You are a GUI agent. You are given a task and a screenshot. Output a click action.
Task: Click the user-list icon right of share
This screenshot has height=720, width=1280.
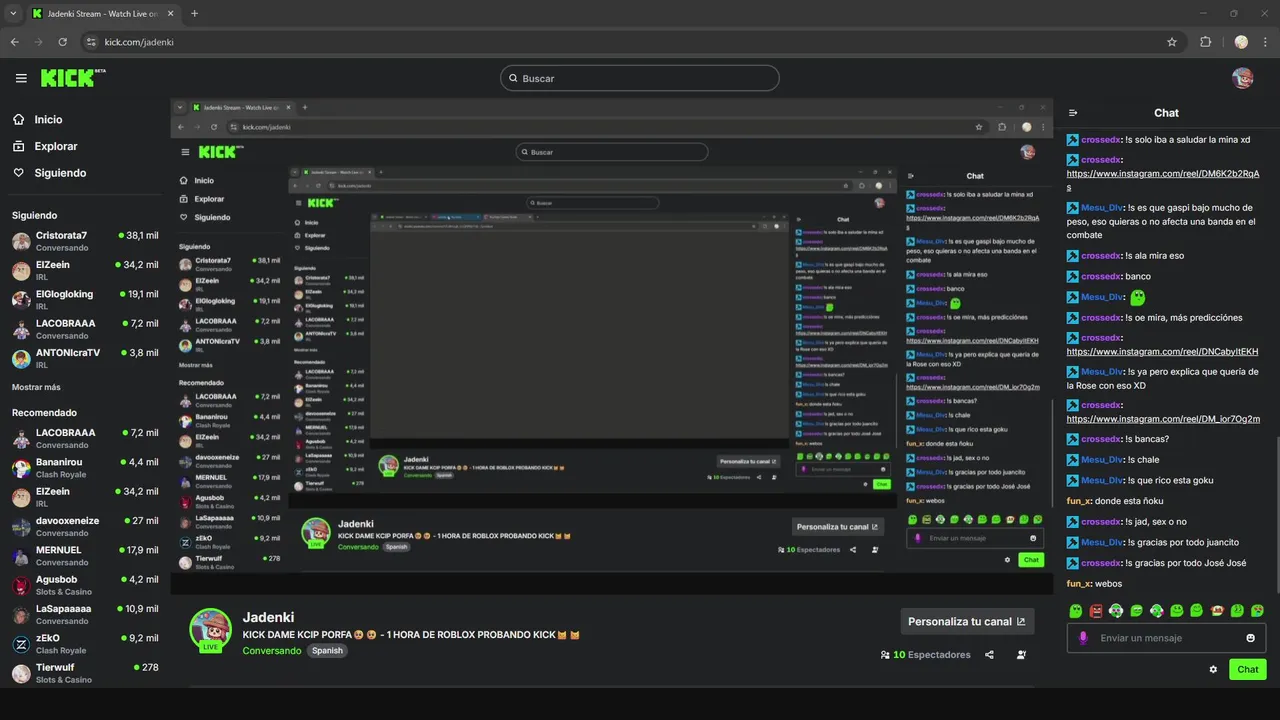[x=1021, y=655]
